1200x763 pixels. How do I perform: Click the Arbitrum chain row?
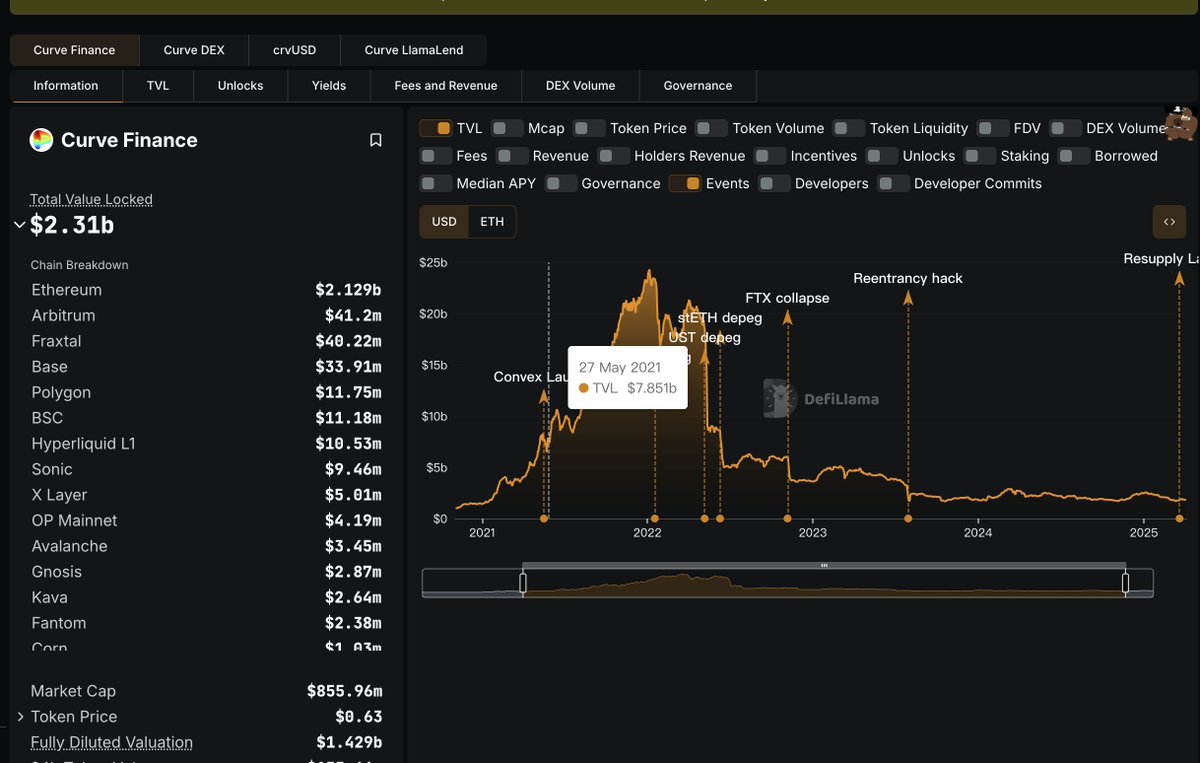206,315
